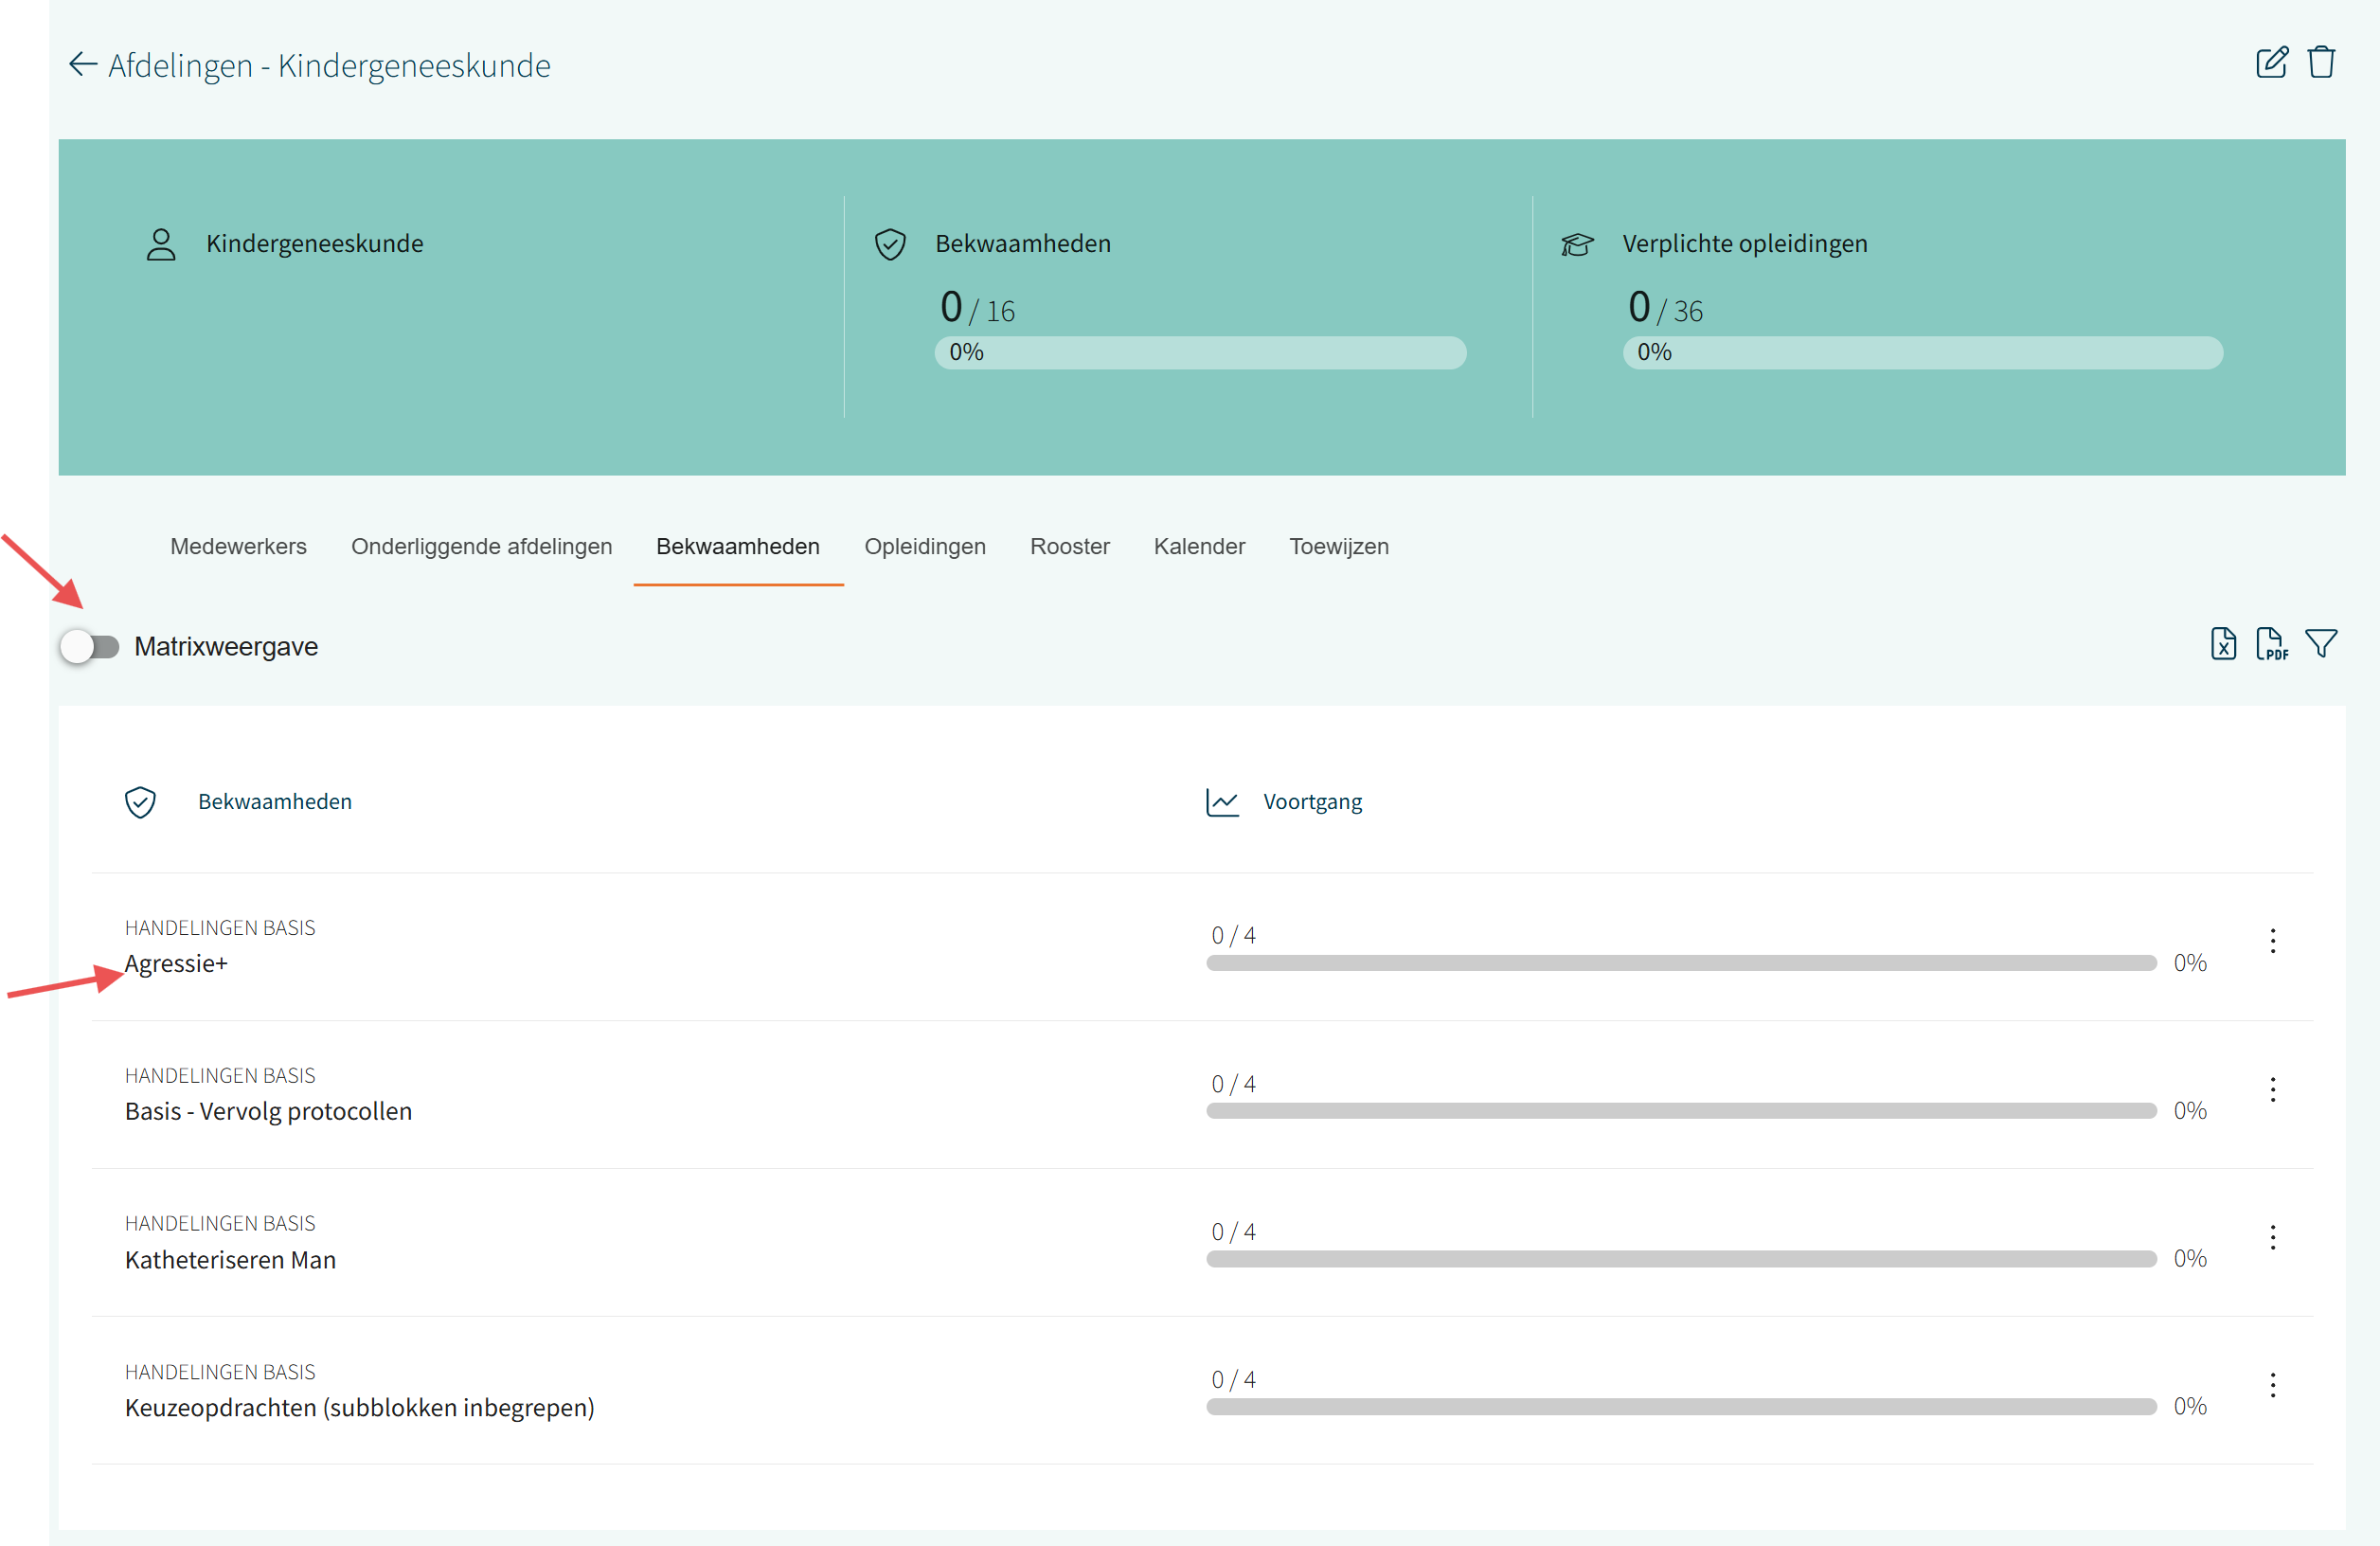Click the Voortgang column header
This screenshot has width=2380, height=1546.
1312,802
